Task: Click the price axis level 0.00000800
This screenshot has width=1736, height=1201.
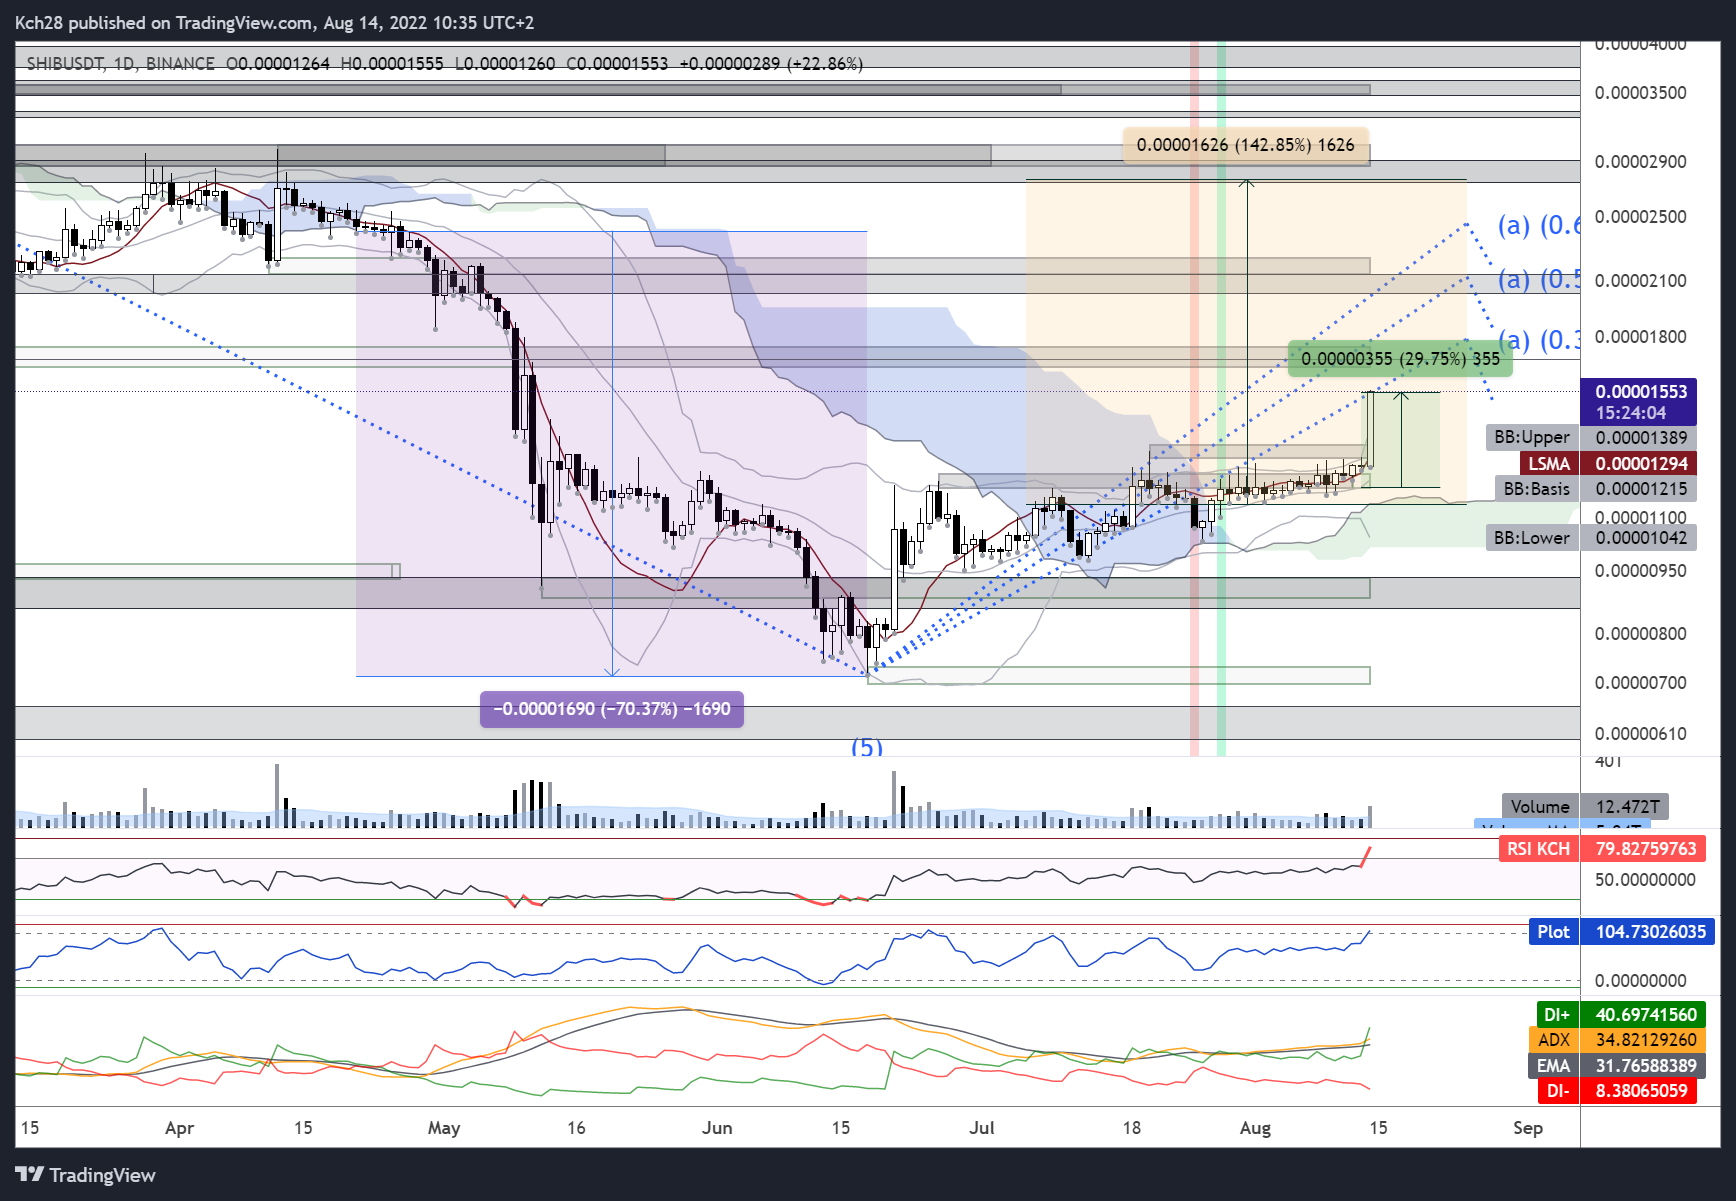Action: pyautogui.click(x=1640, y=634)
